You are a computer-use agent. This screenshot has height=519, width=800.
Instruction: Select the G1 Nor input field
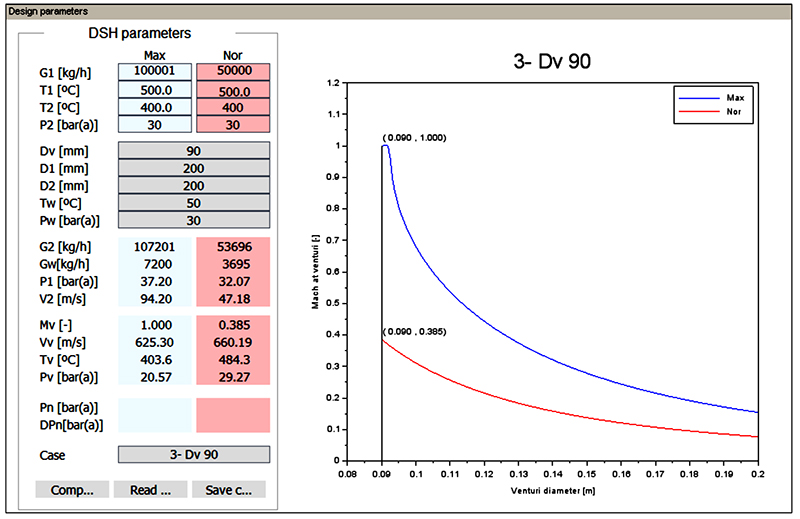[233, 71]
